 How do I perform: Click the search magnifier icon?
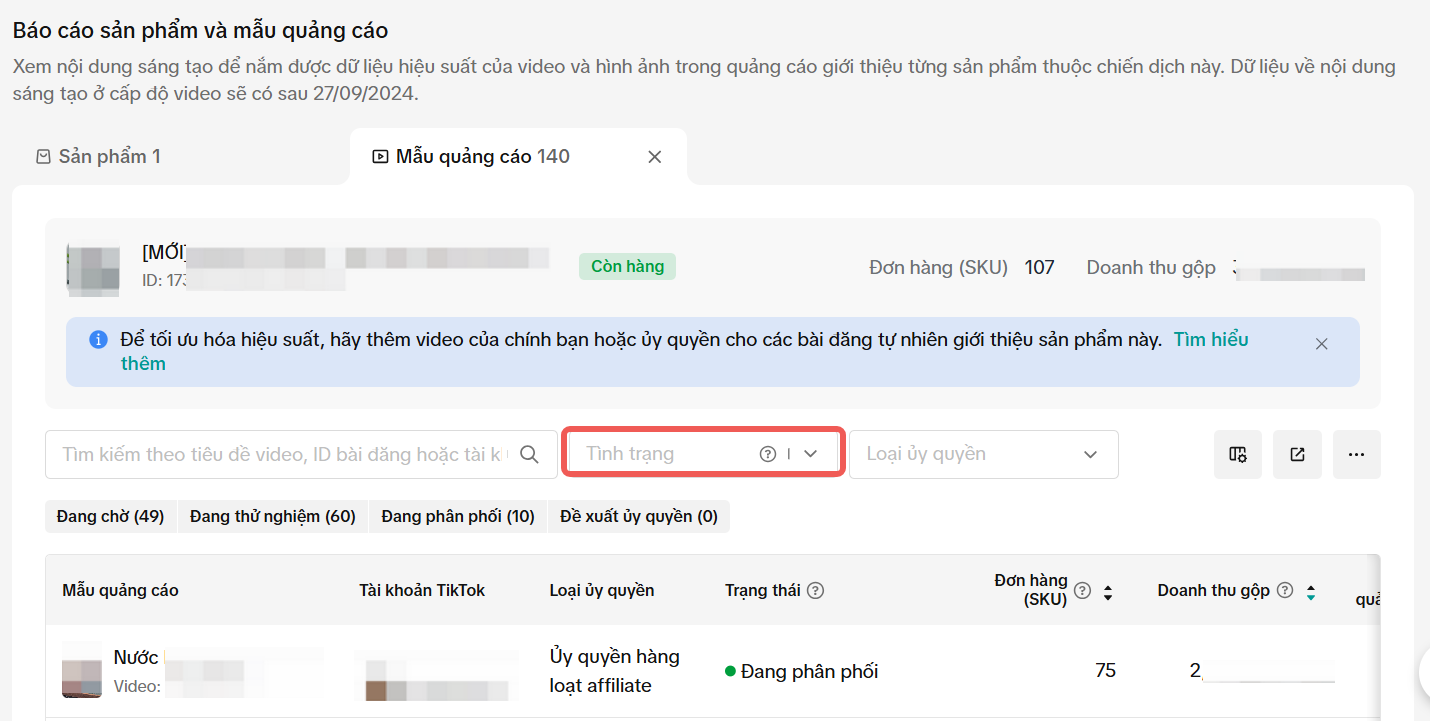tap(530, 455)
